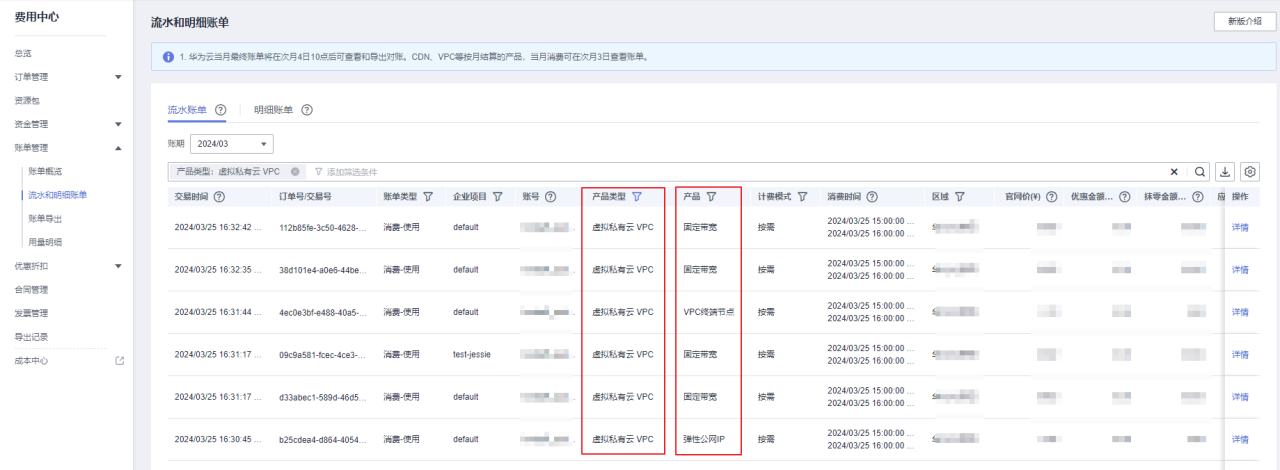Open 详情 for order 38d101e4-a0e6-44be
This screenshot has height=470, width=1280.
click(1240, 270)
